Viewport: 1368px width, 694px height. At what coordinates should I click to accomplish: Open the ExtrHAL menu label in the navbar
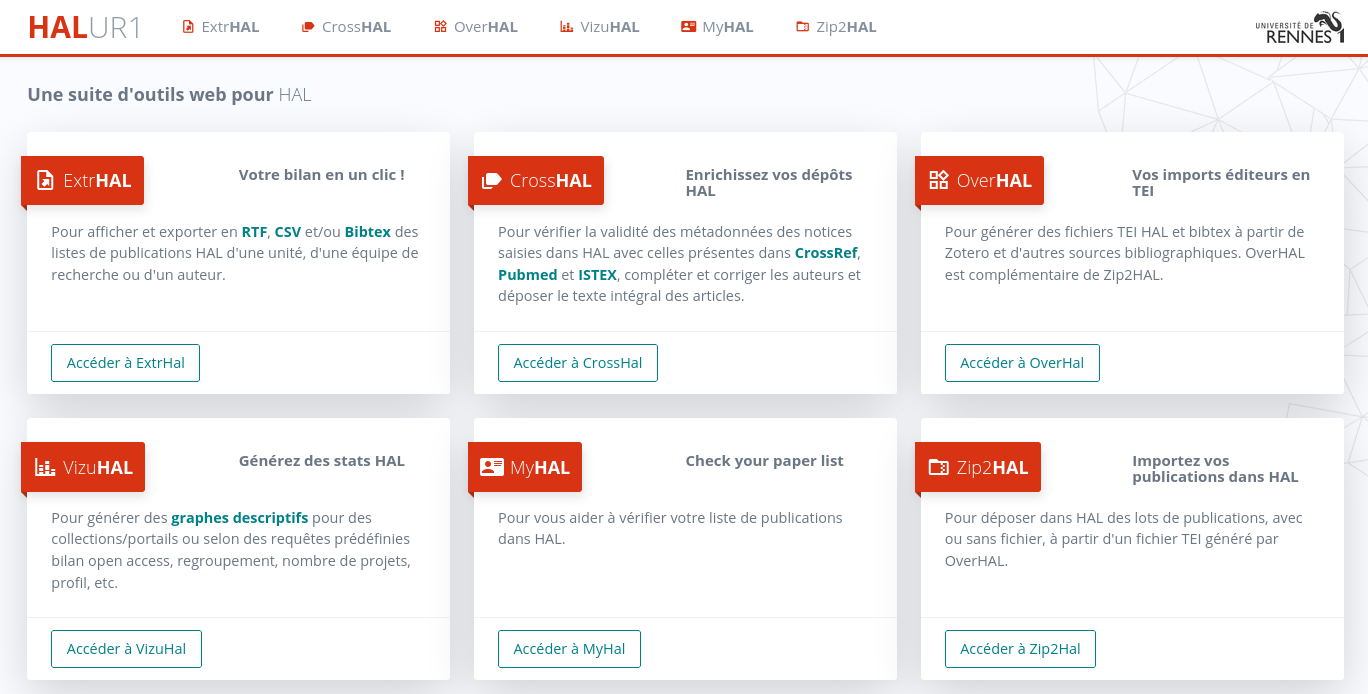coord(230,27)
